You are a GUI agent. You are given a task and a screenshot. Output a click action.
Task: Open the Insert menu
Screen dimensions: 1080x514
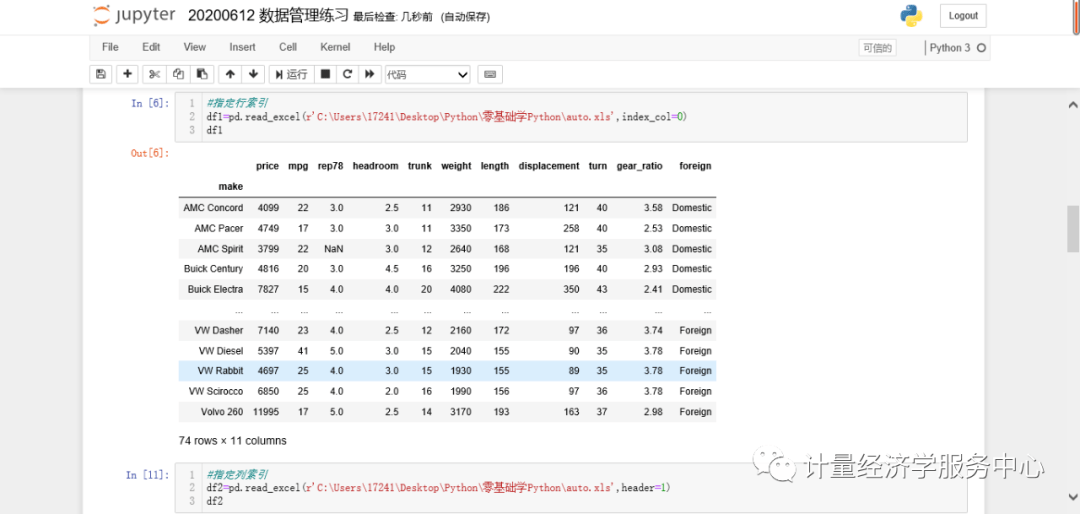click(242, 47)
